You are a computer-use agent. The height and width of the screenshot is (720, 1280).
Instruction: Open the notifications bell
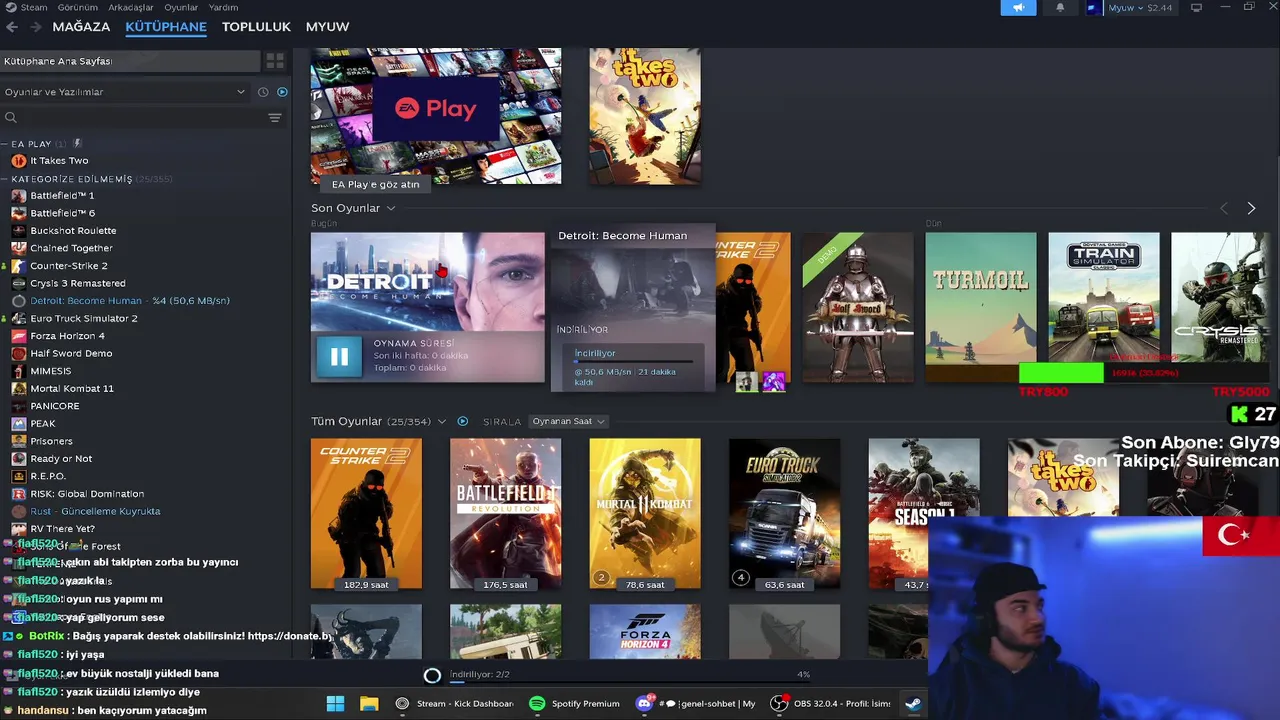tap(1060, 8)
